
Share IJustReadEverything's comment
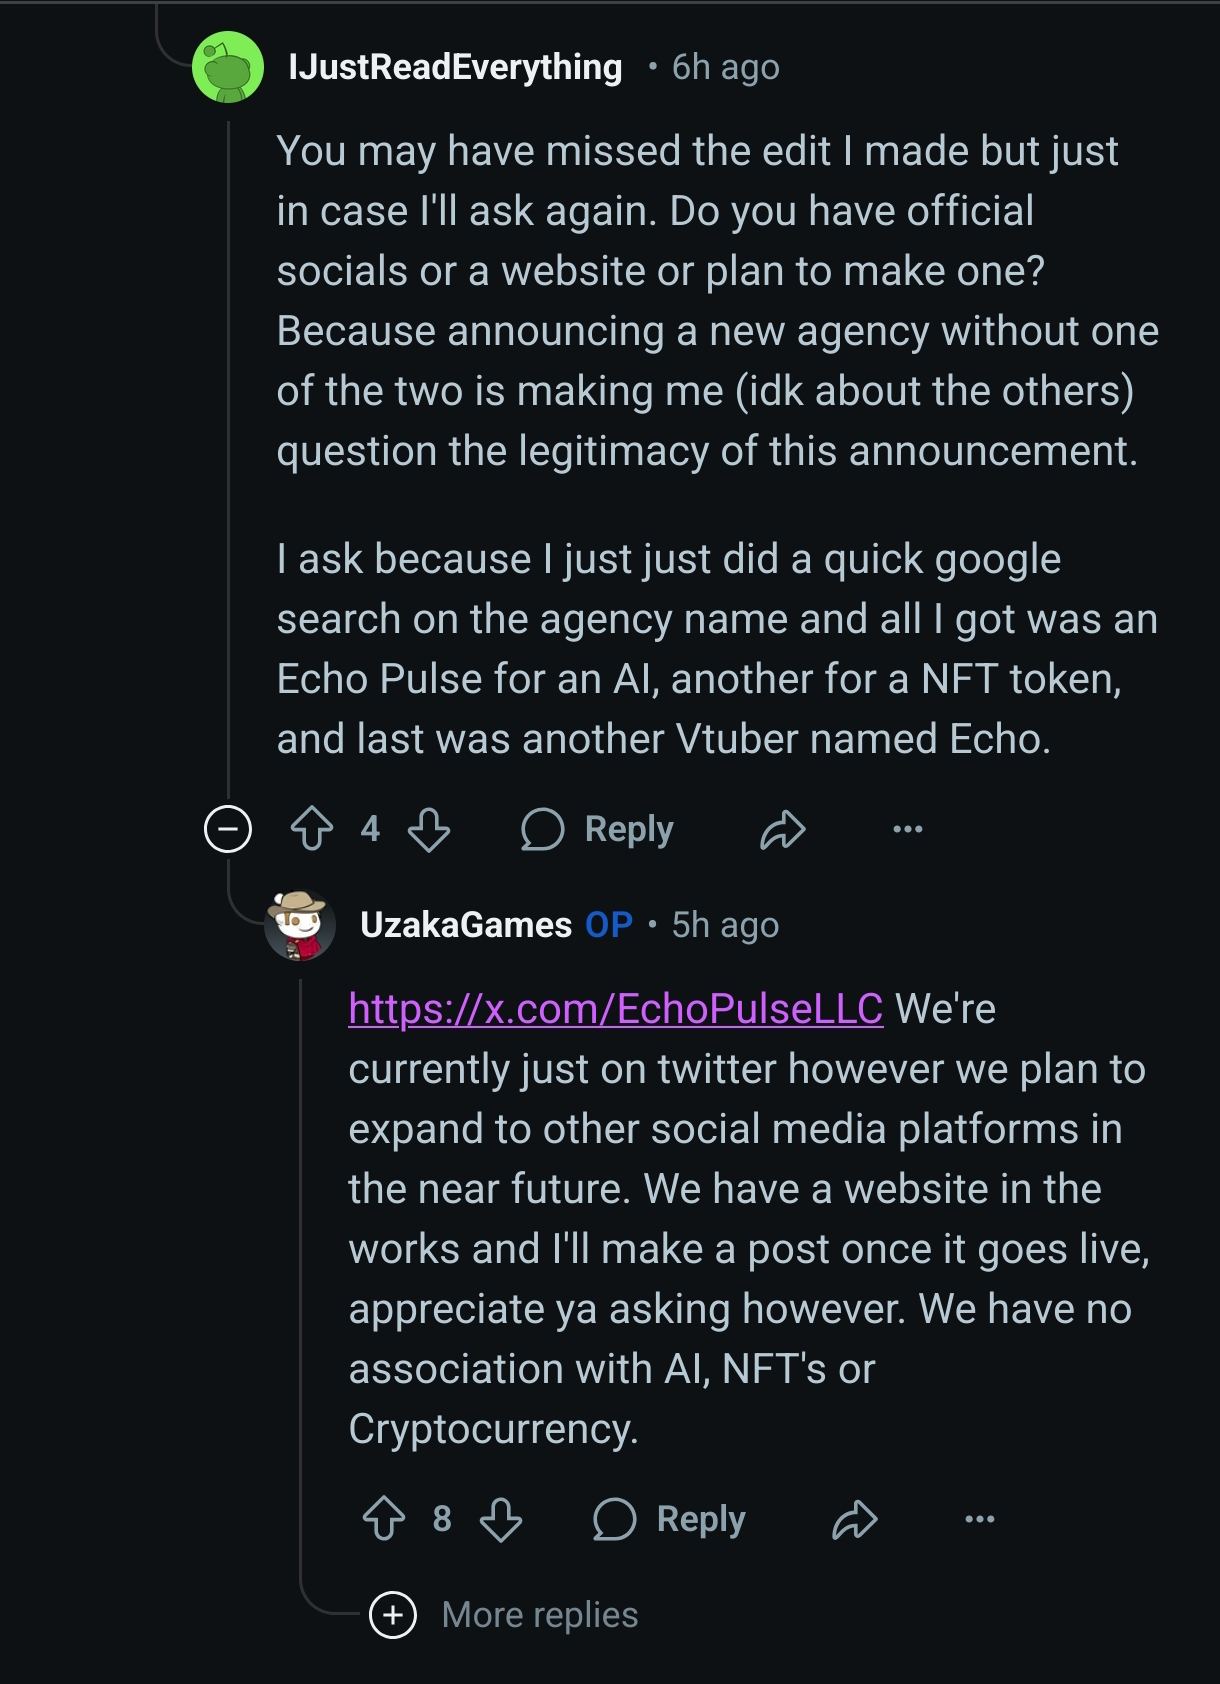[782, 829]
